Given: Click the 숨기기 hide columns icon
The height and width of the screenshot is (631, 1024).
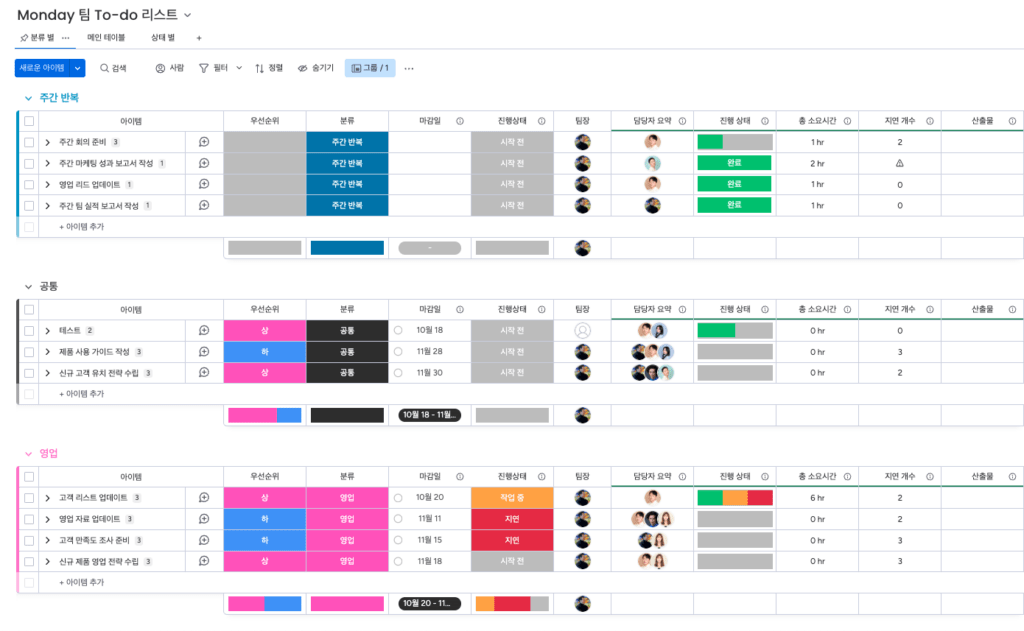Looking at the screenshot, I should (x=303, y=68).
